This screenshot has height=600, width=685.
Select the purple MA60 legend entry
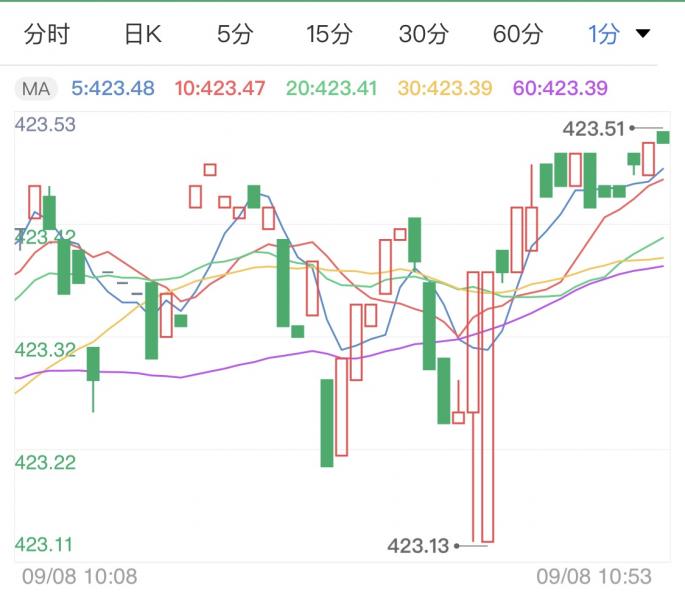[560, 88]
